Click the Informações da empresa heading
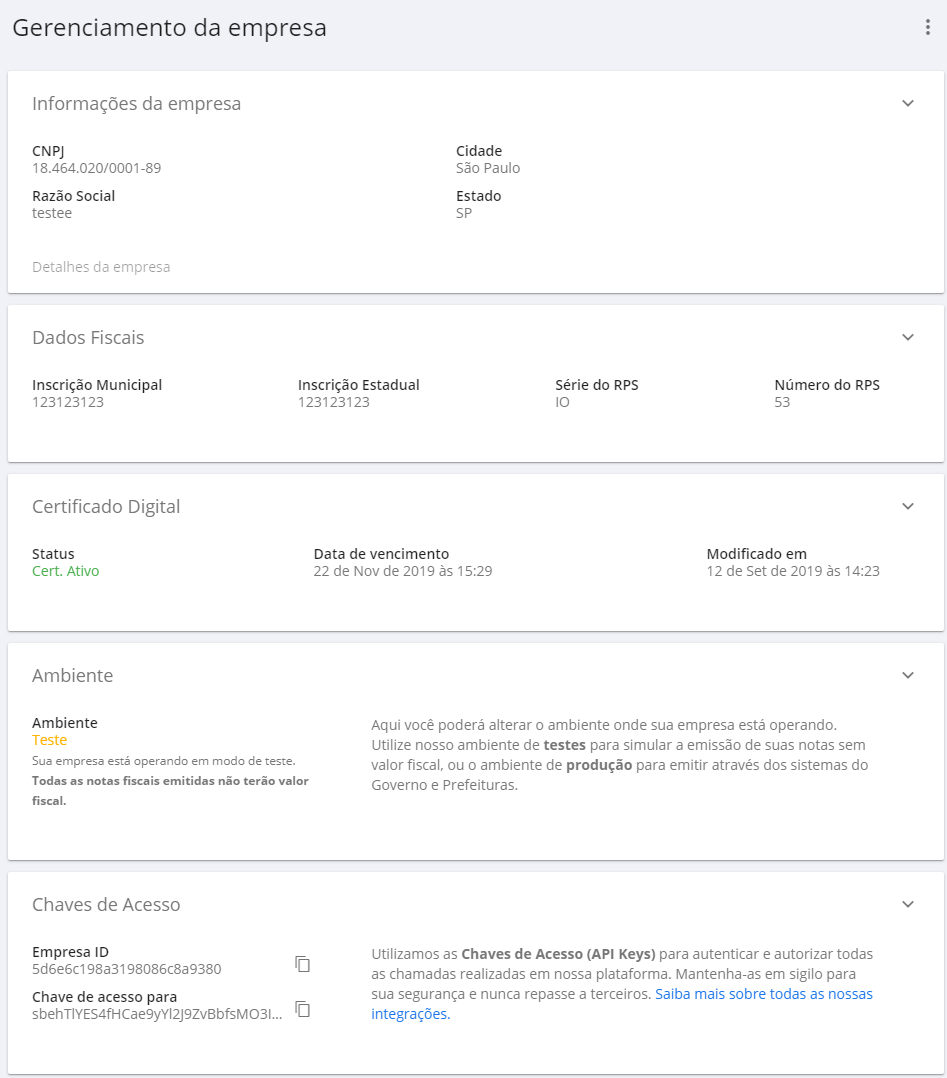The image size is (947, 1078). point(136,104)
